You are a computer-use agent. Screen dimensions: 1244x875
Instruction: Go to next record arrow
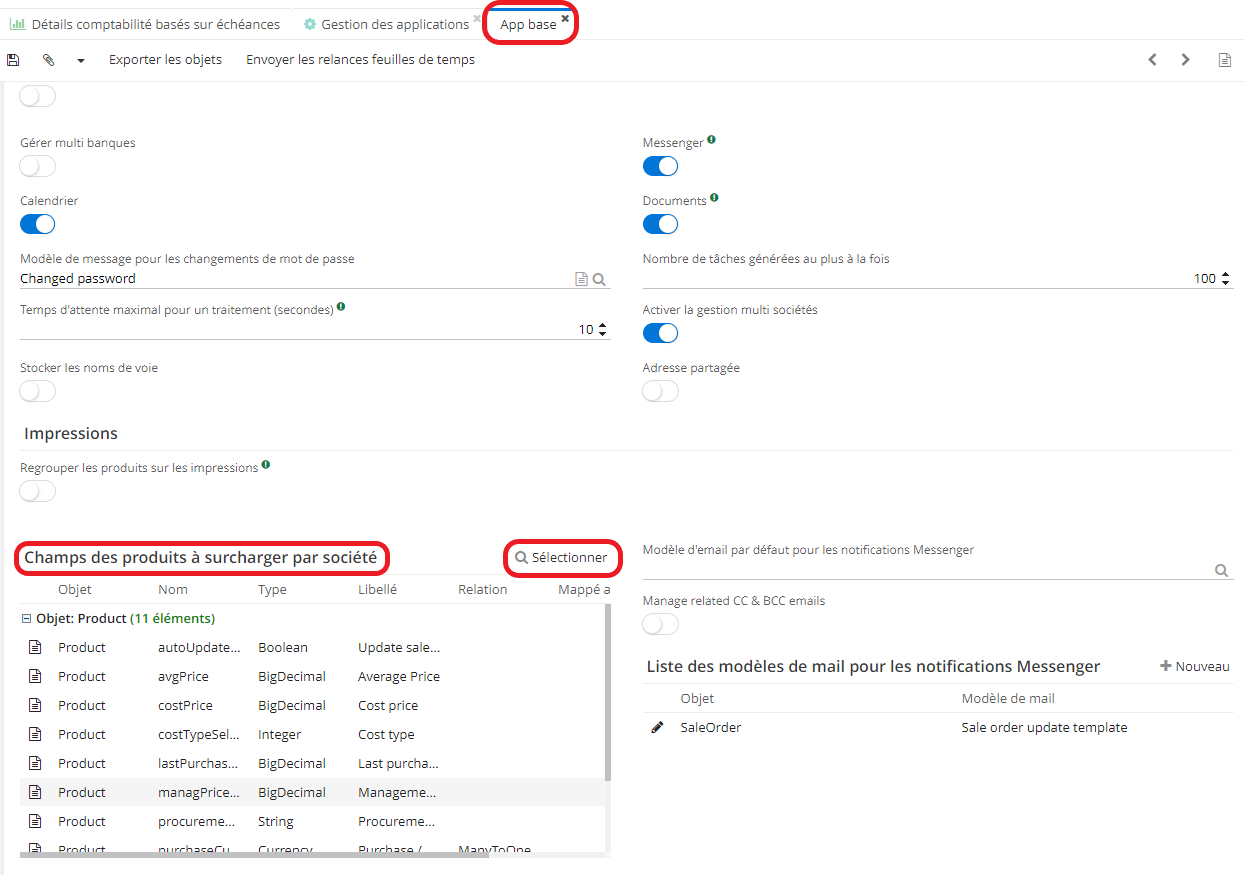click(1186, 60)
